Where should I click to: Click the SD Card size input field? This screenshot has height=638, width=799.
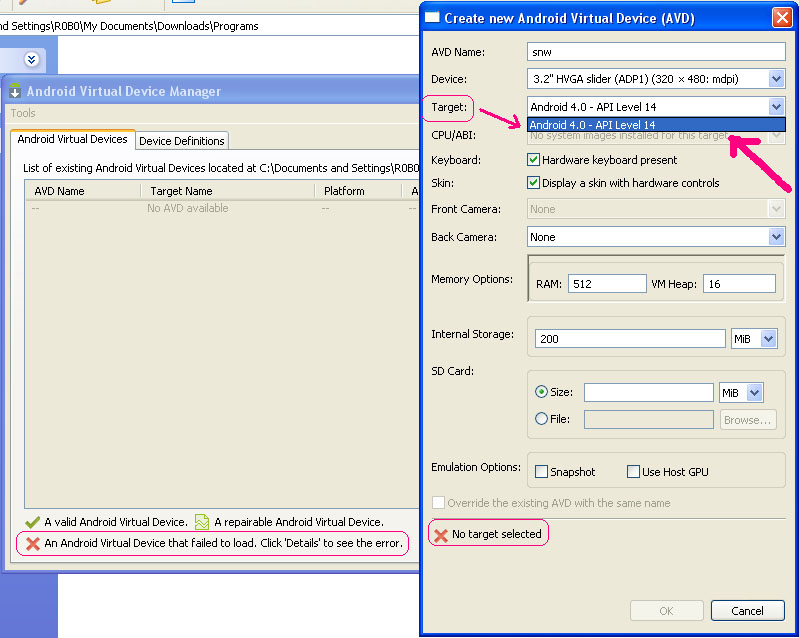click(648, 392)
